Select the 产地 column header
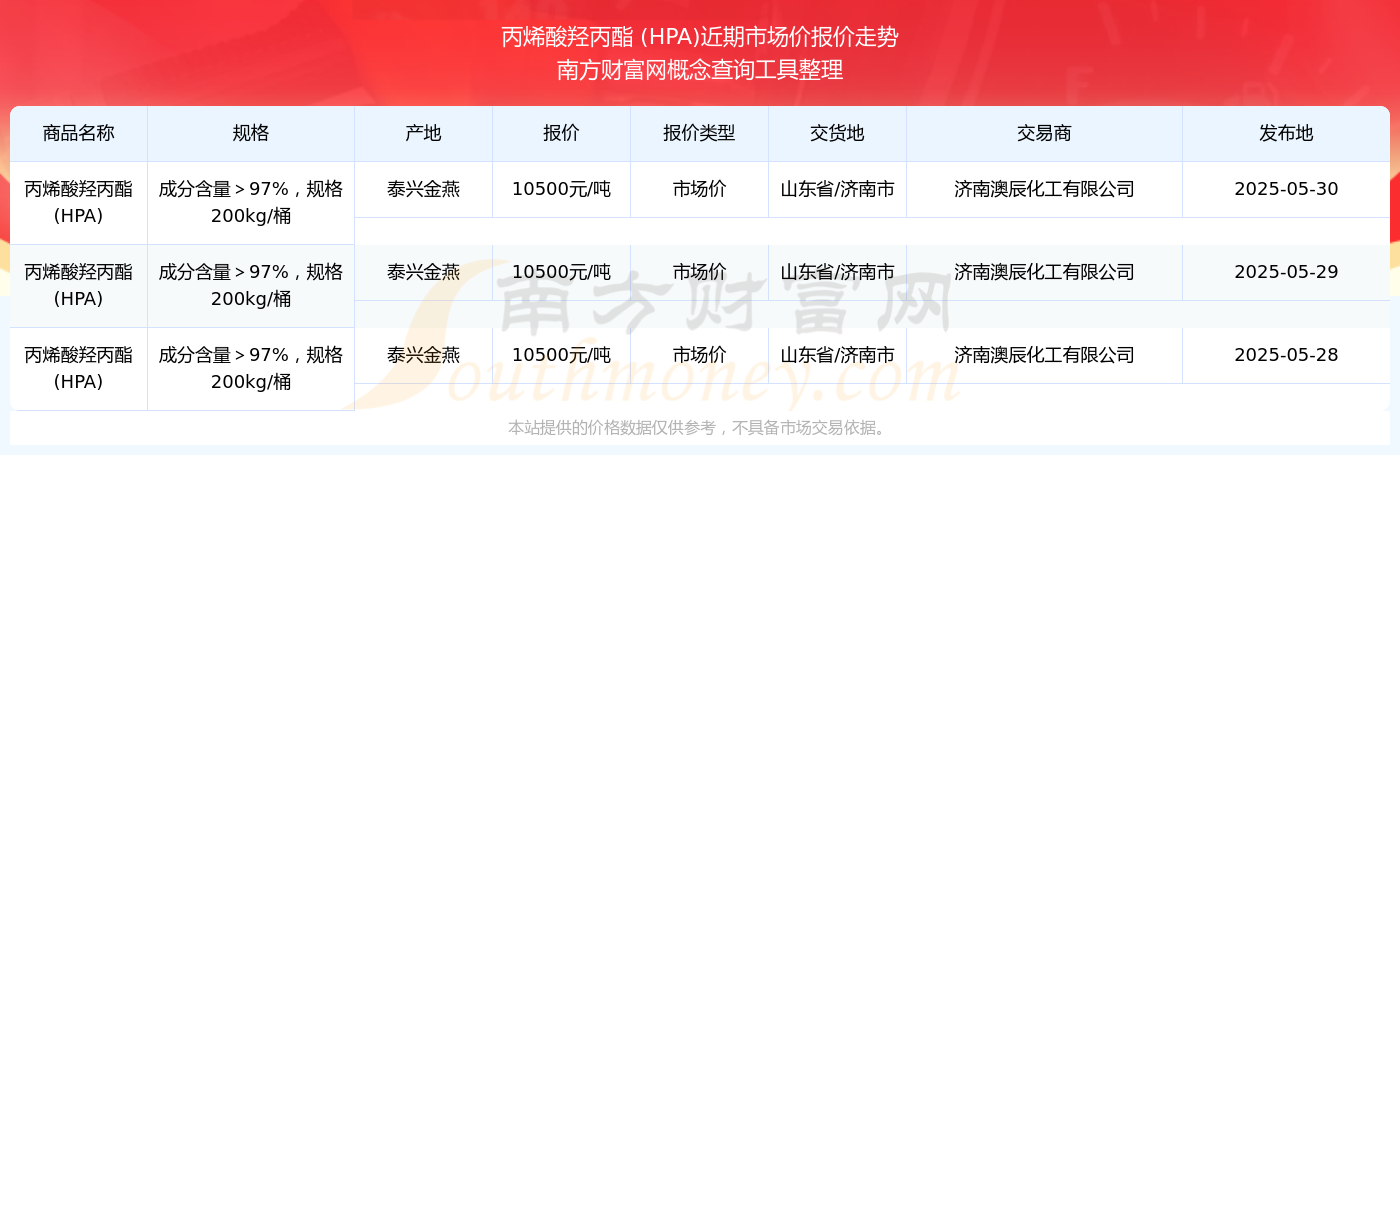 pos(424,134)
